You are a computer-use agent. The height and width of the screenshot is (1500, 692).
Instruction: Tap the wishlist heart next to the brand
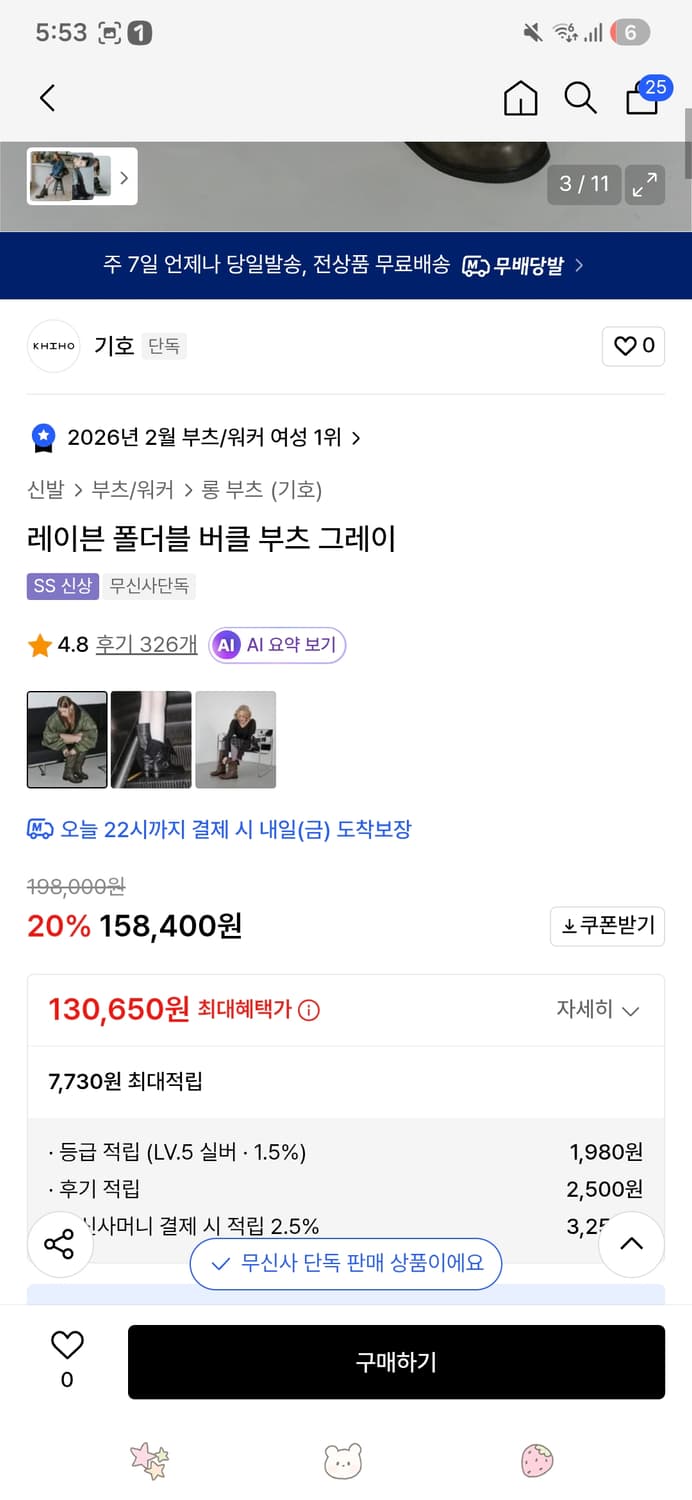[633, 346]
